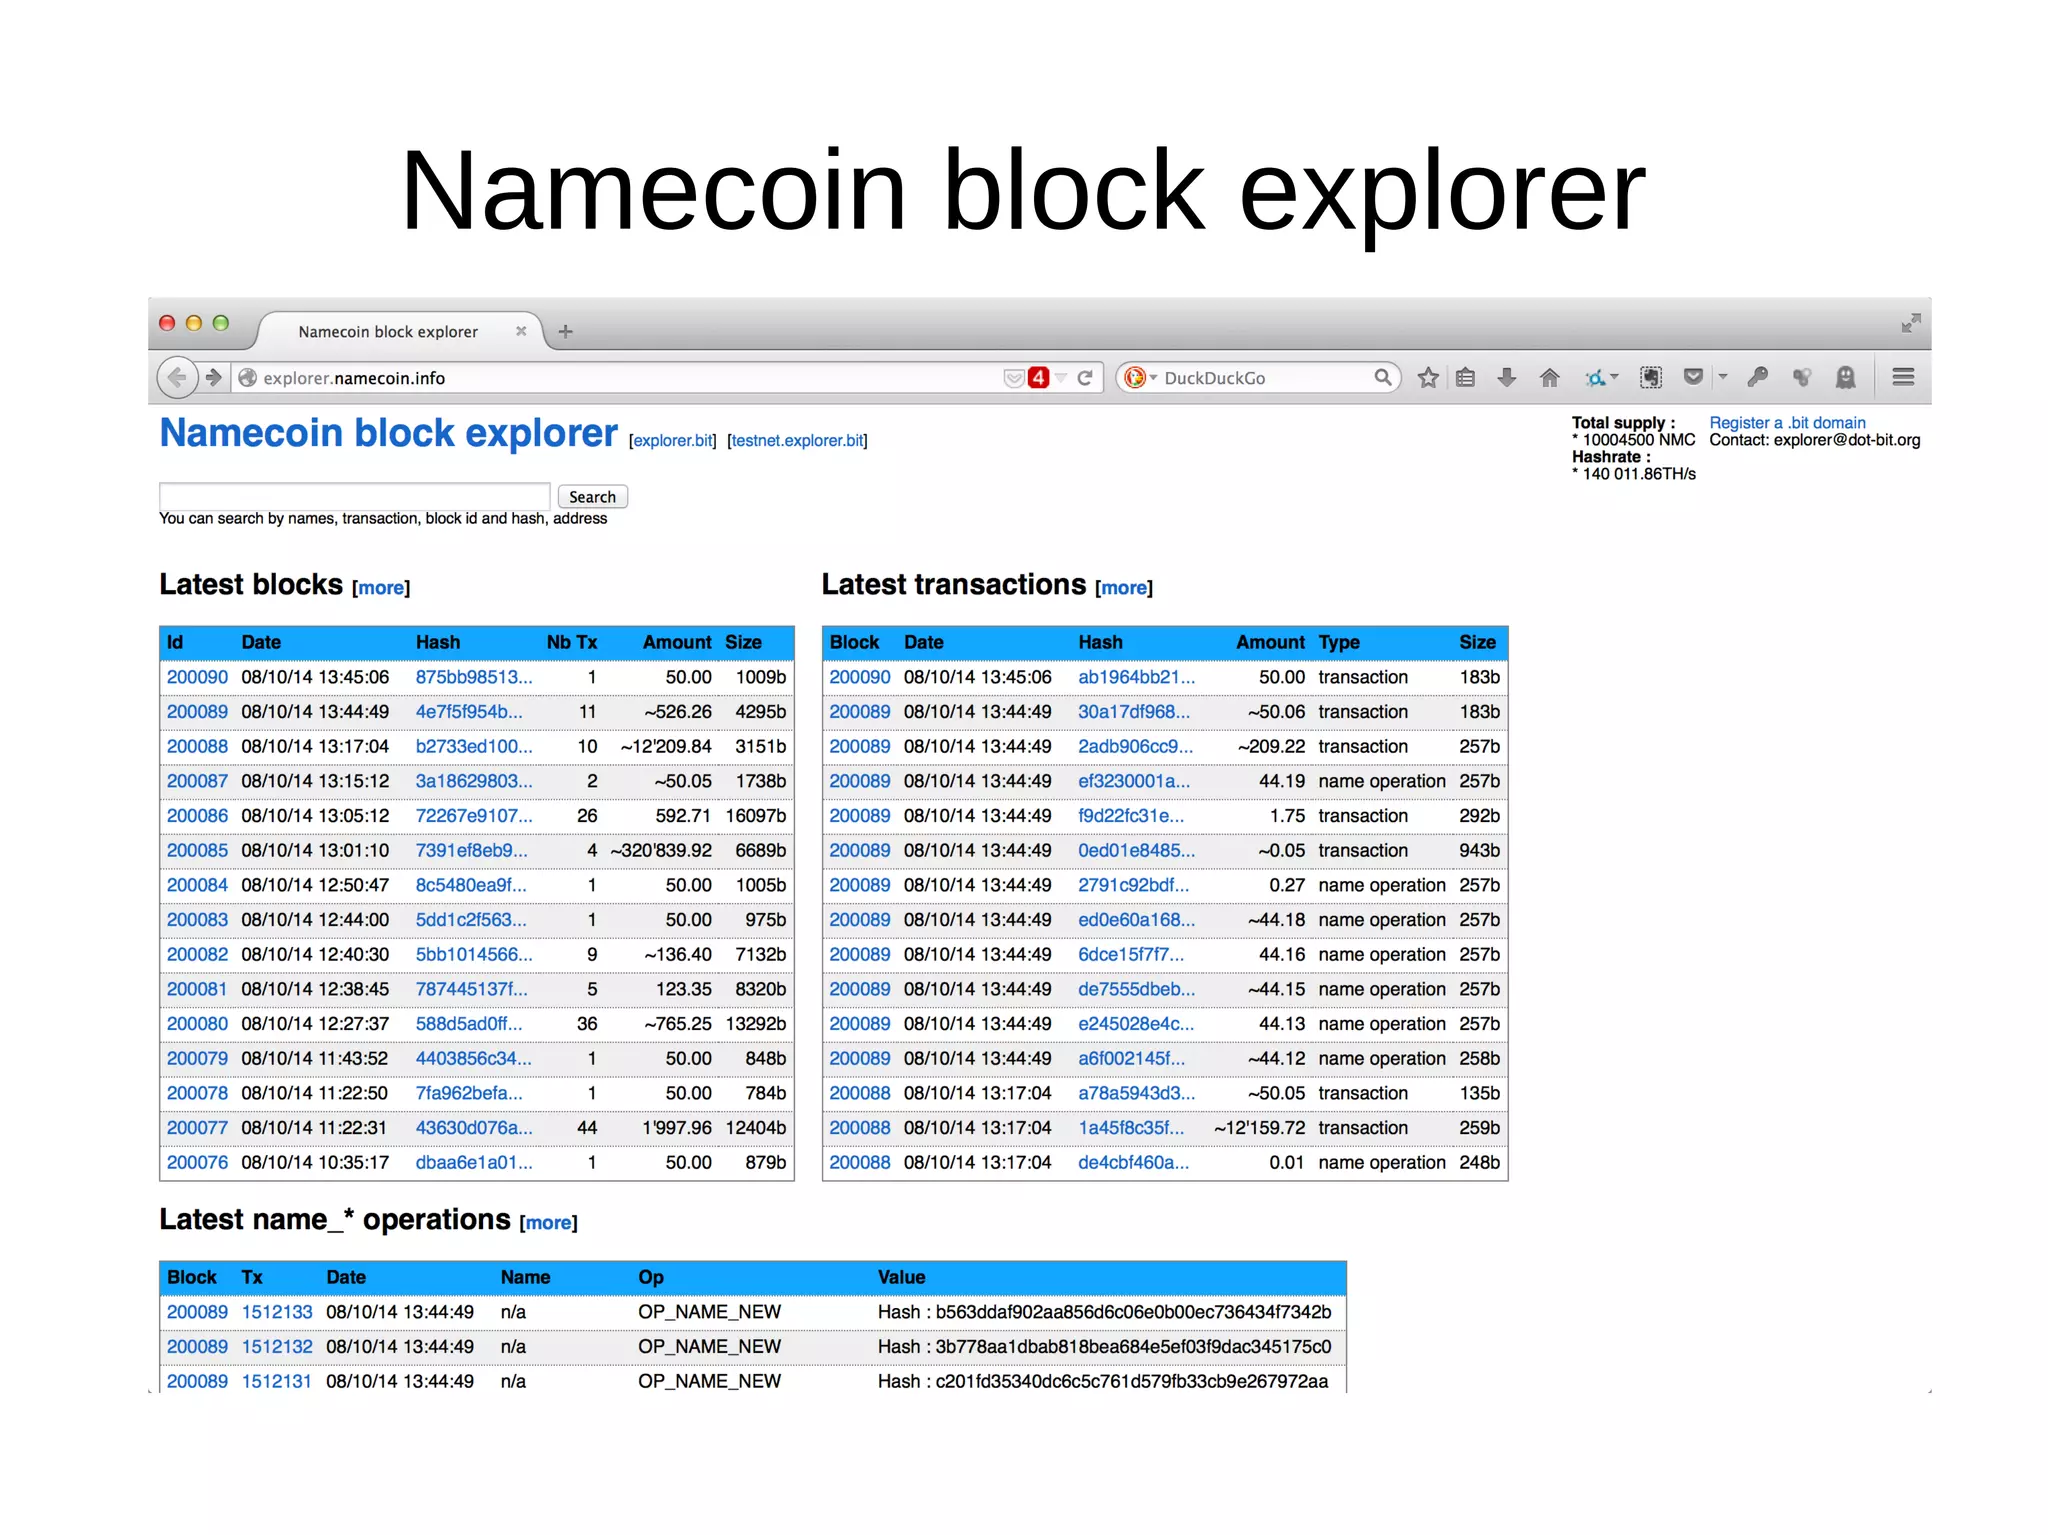Click the home icon in toolbar

coord(1549,378)
